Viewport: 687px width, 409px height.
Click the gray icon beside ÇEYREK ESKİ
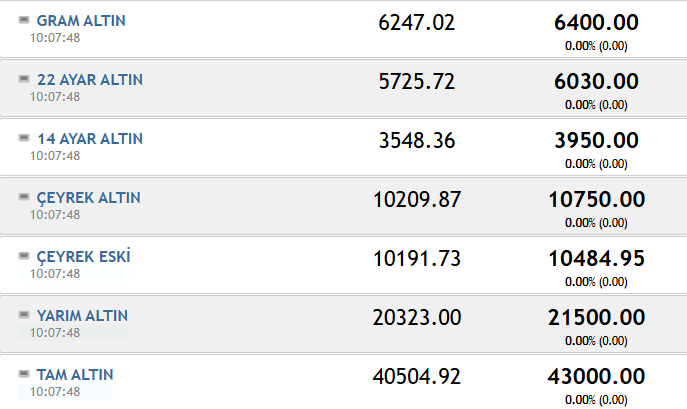(x=24, y=256)
